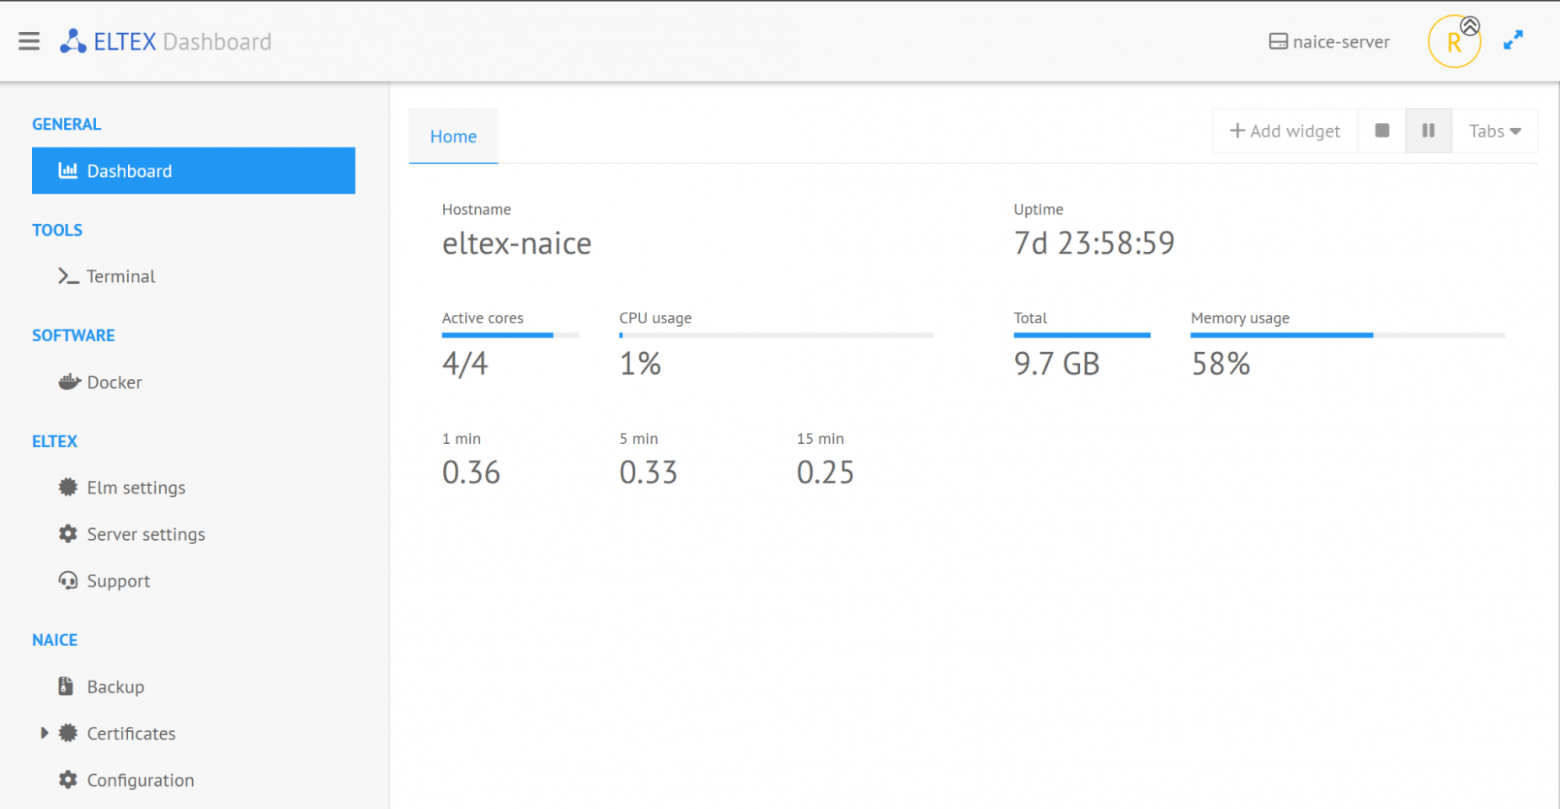Expand the Certificates tree item
1560x809 pixels.
point(44,733)
